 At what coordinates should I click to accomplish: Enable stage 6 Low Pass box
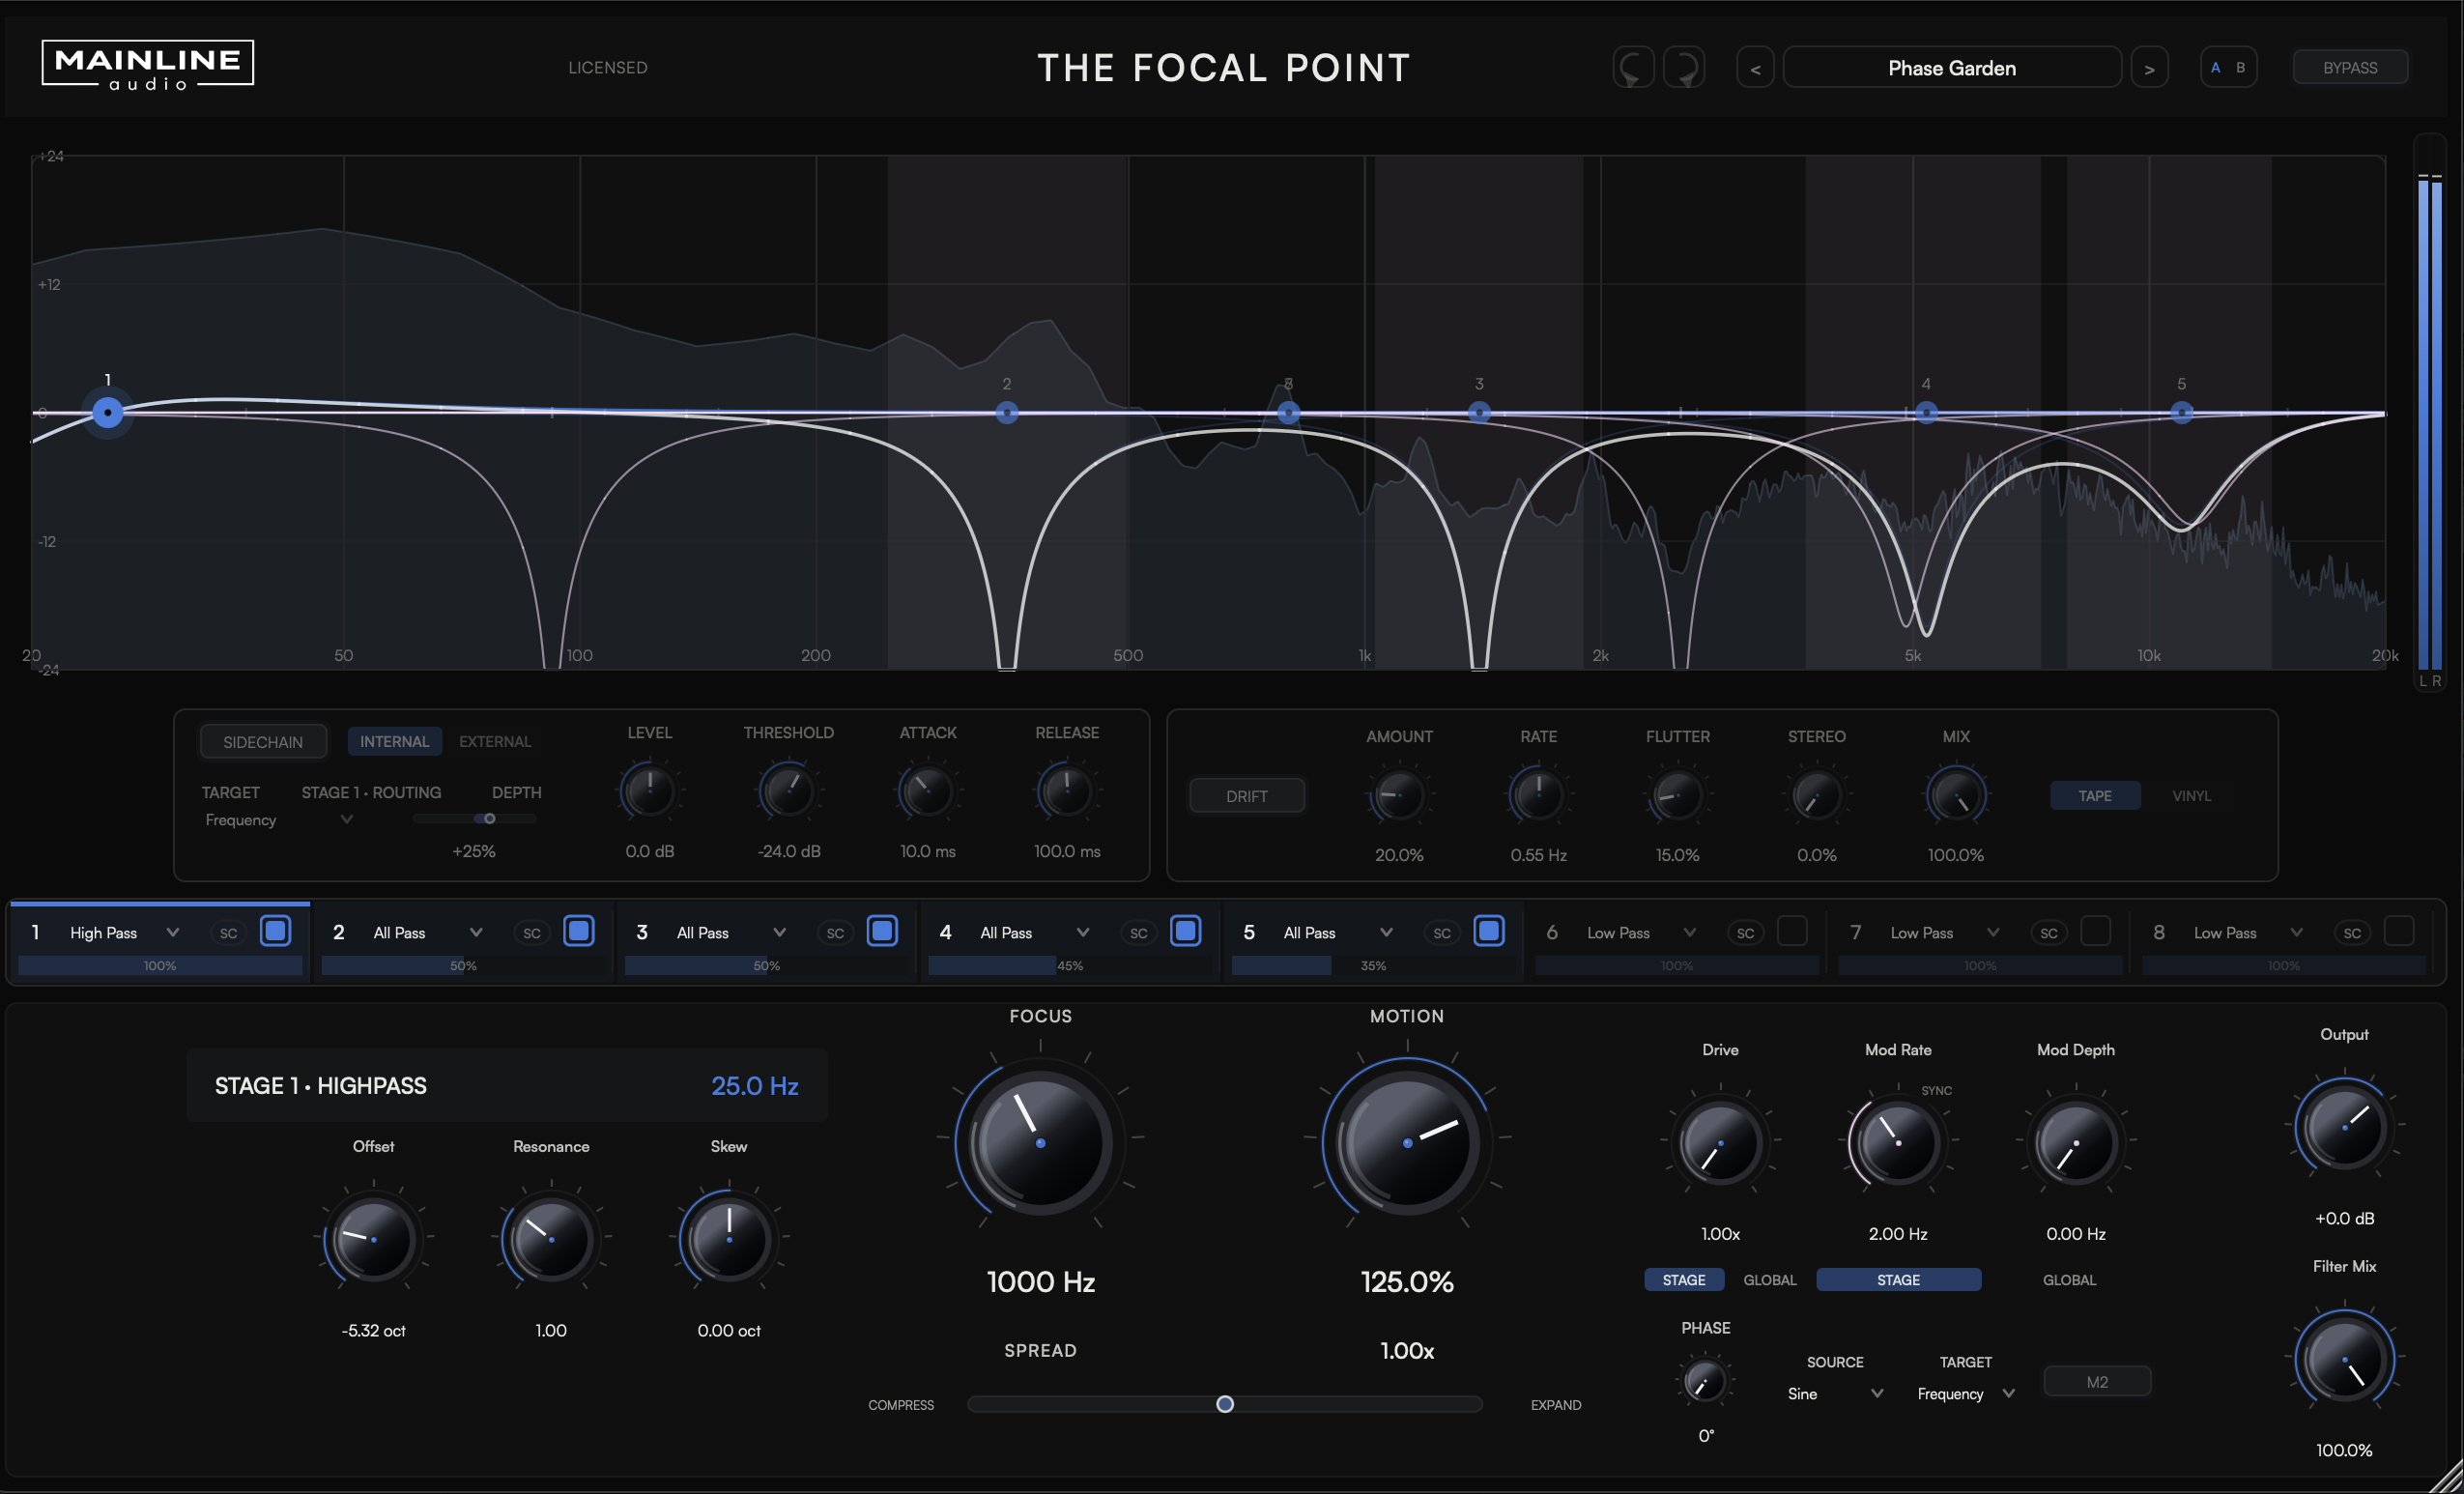(1792, 931)
